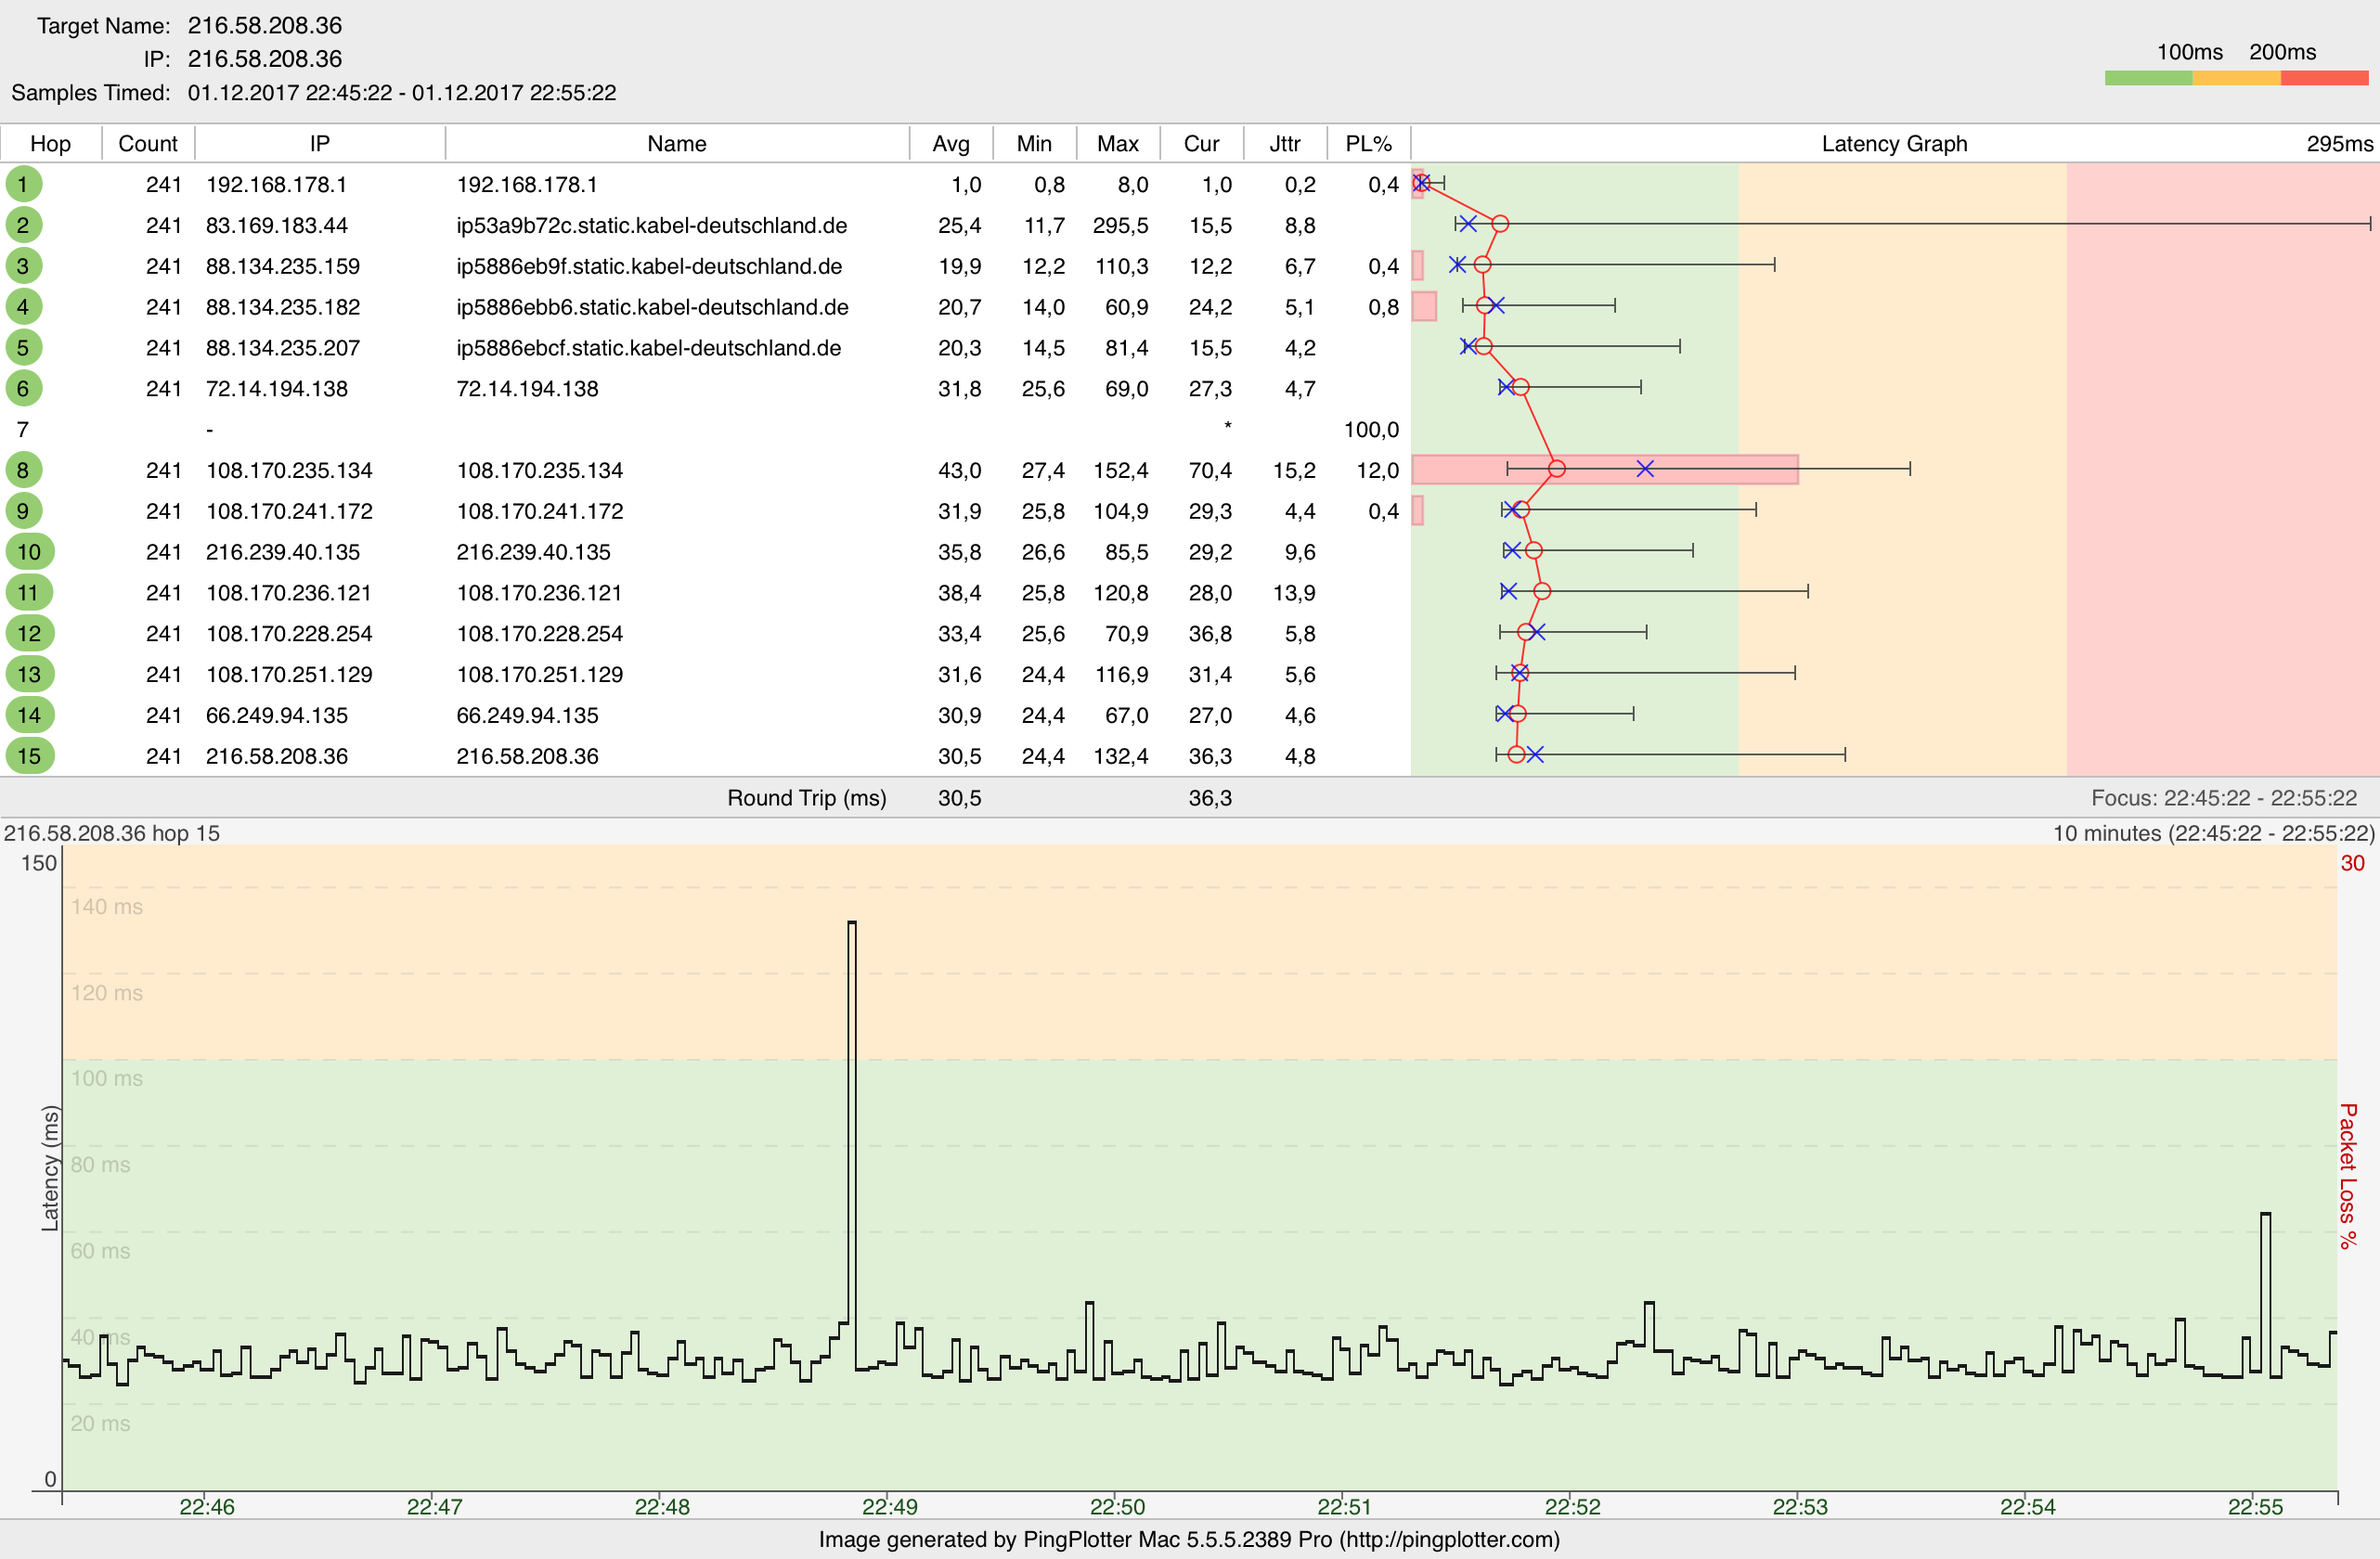Image resolution: width=2380 pixels, height=1559 pixels.
Task: Select hop 4 green circle icon
Action: point(23,307)
